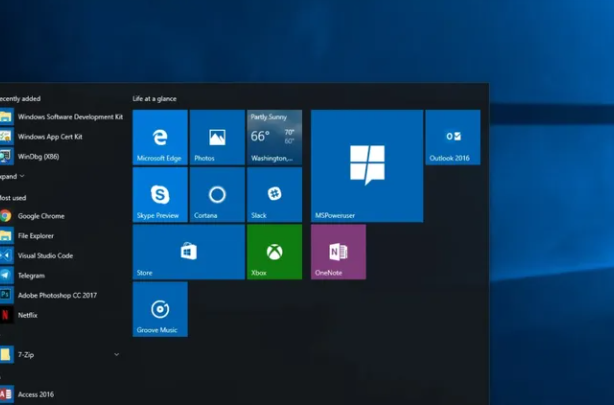Click the Recently added section header
Viewport: 614px width, 405px height.
[x=20, y=99]
